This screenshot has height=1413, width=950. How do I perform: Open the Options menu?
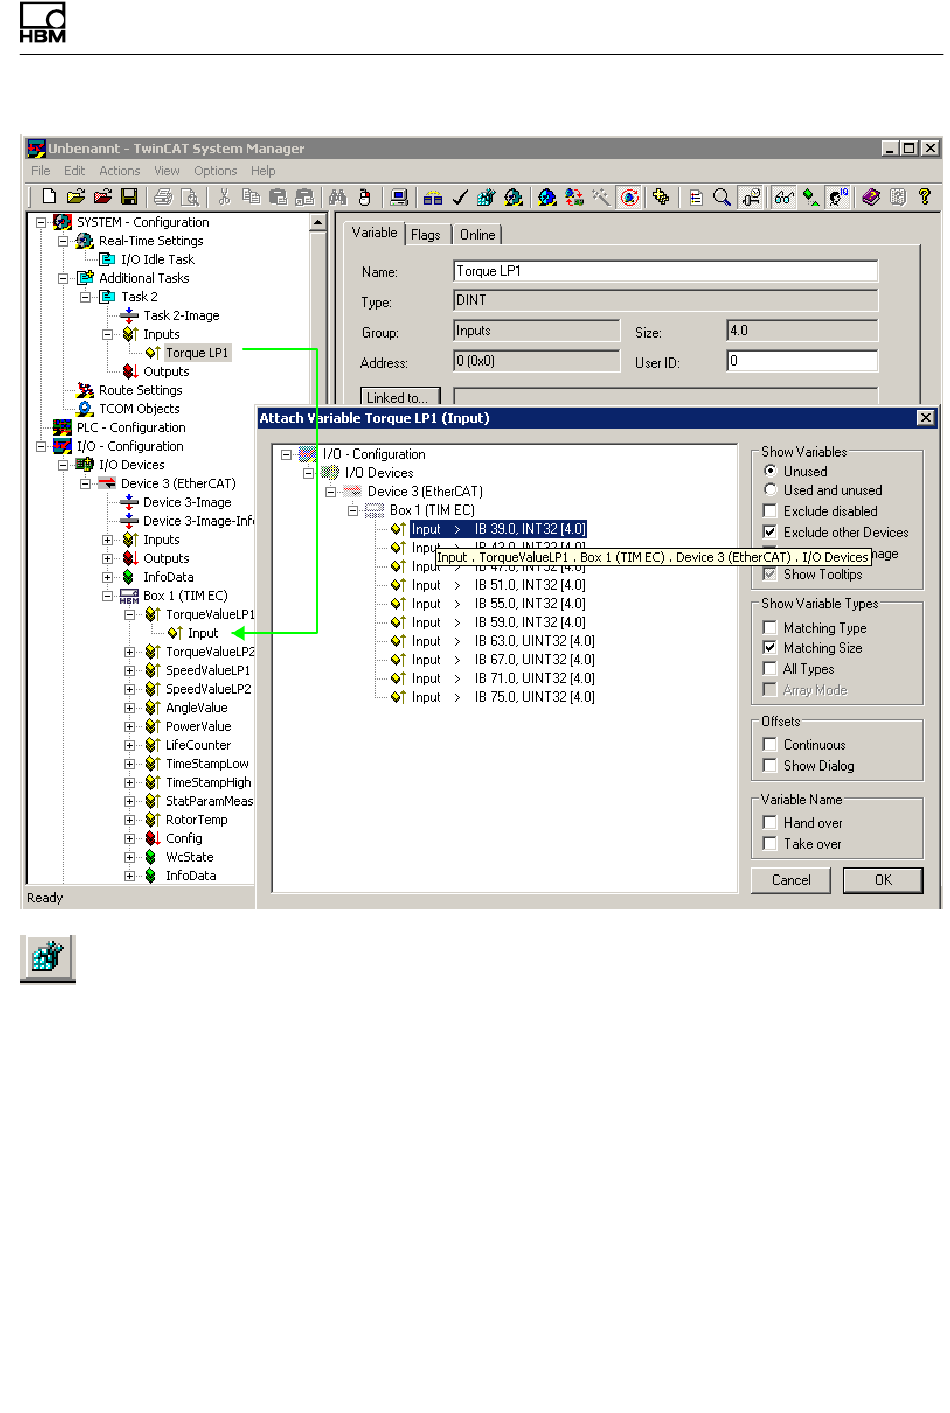[x=216, y=171]
